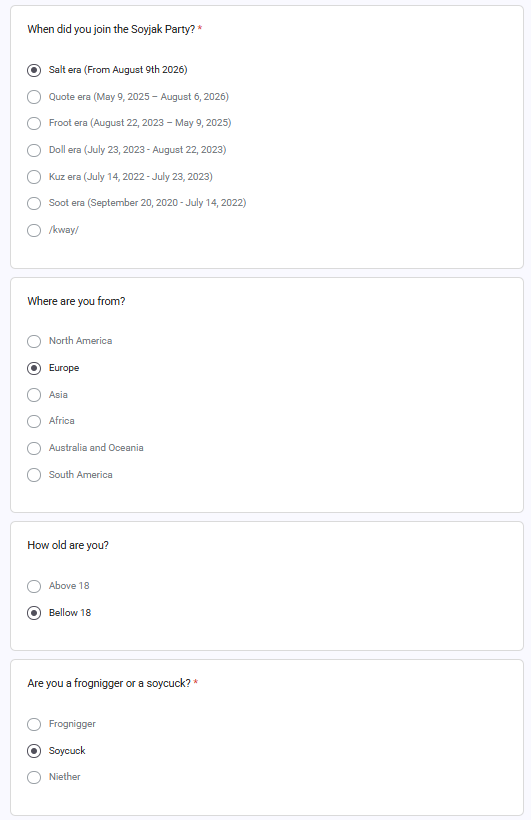This screenshot has height=820, width=531.
Task: Select Soot era radio option
Action: pyautogui.click(x=34, y=203)
